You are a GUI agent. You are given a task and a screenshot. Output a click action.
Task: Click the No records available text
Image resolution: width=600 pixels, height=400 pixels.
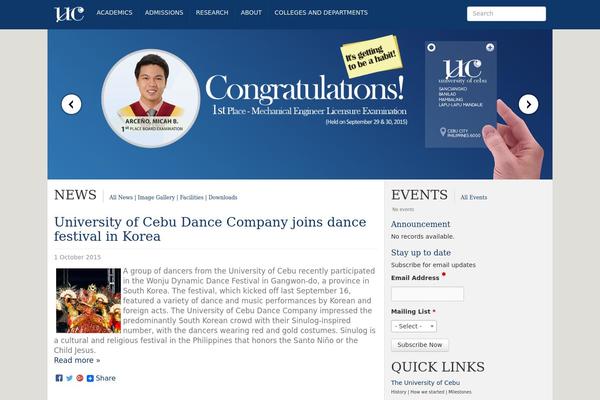[x=422, y=237]
